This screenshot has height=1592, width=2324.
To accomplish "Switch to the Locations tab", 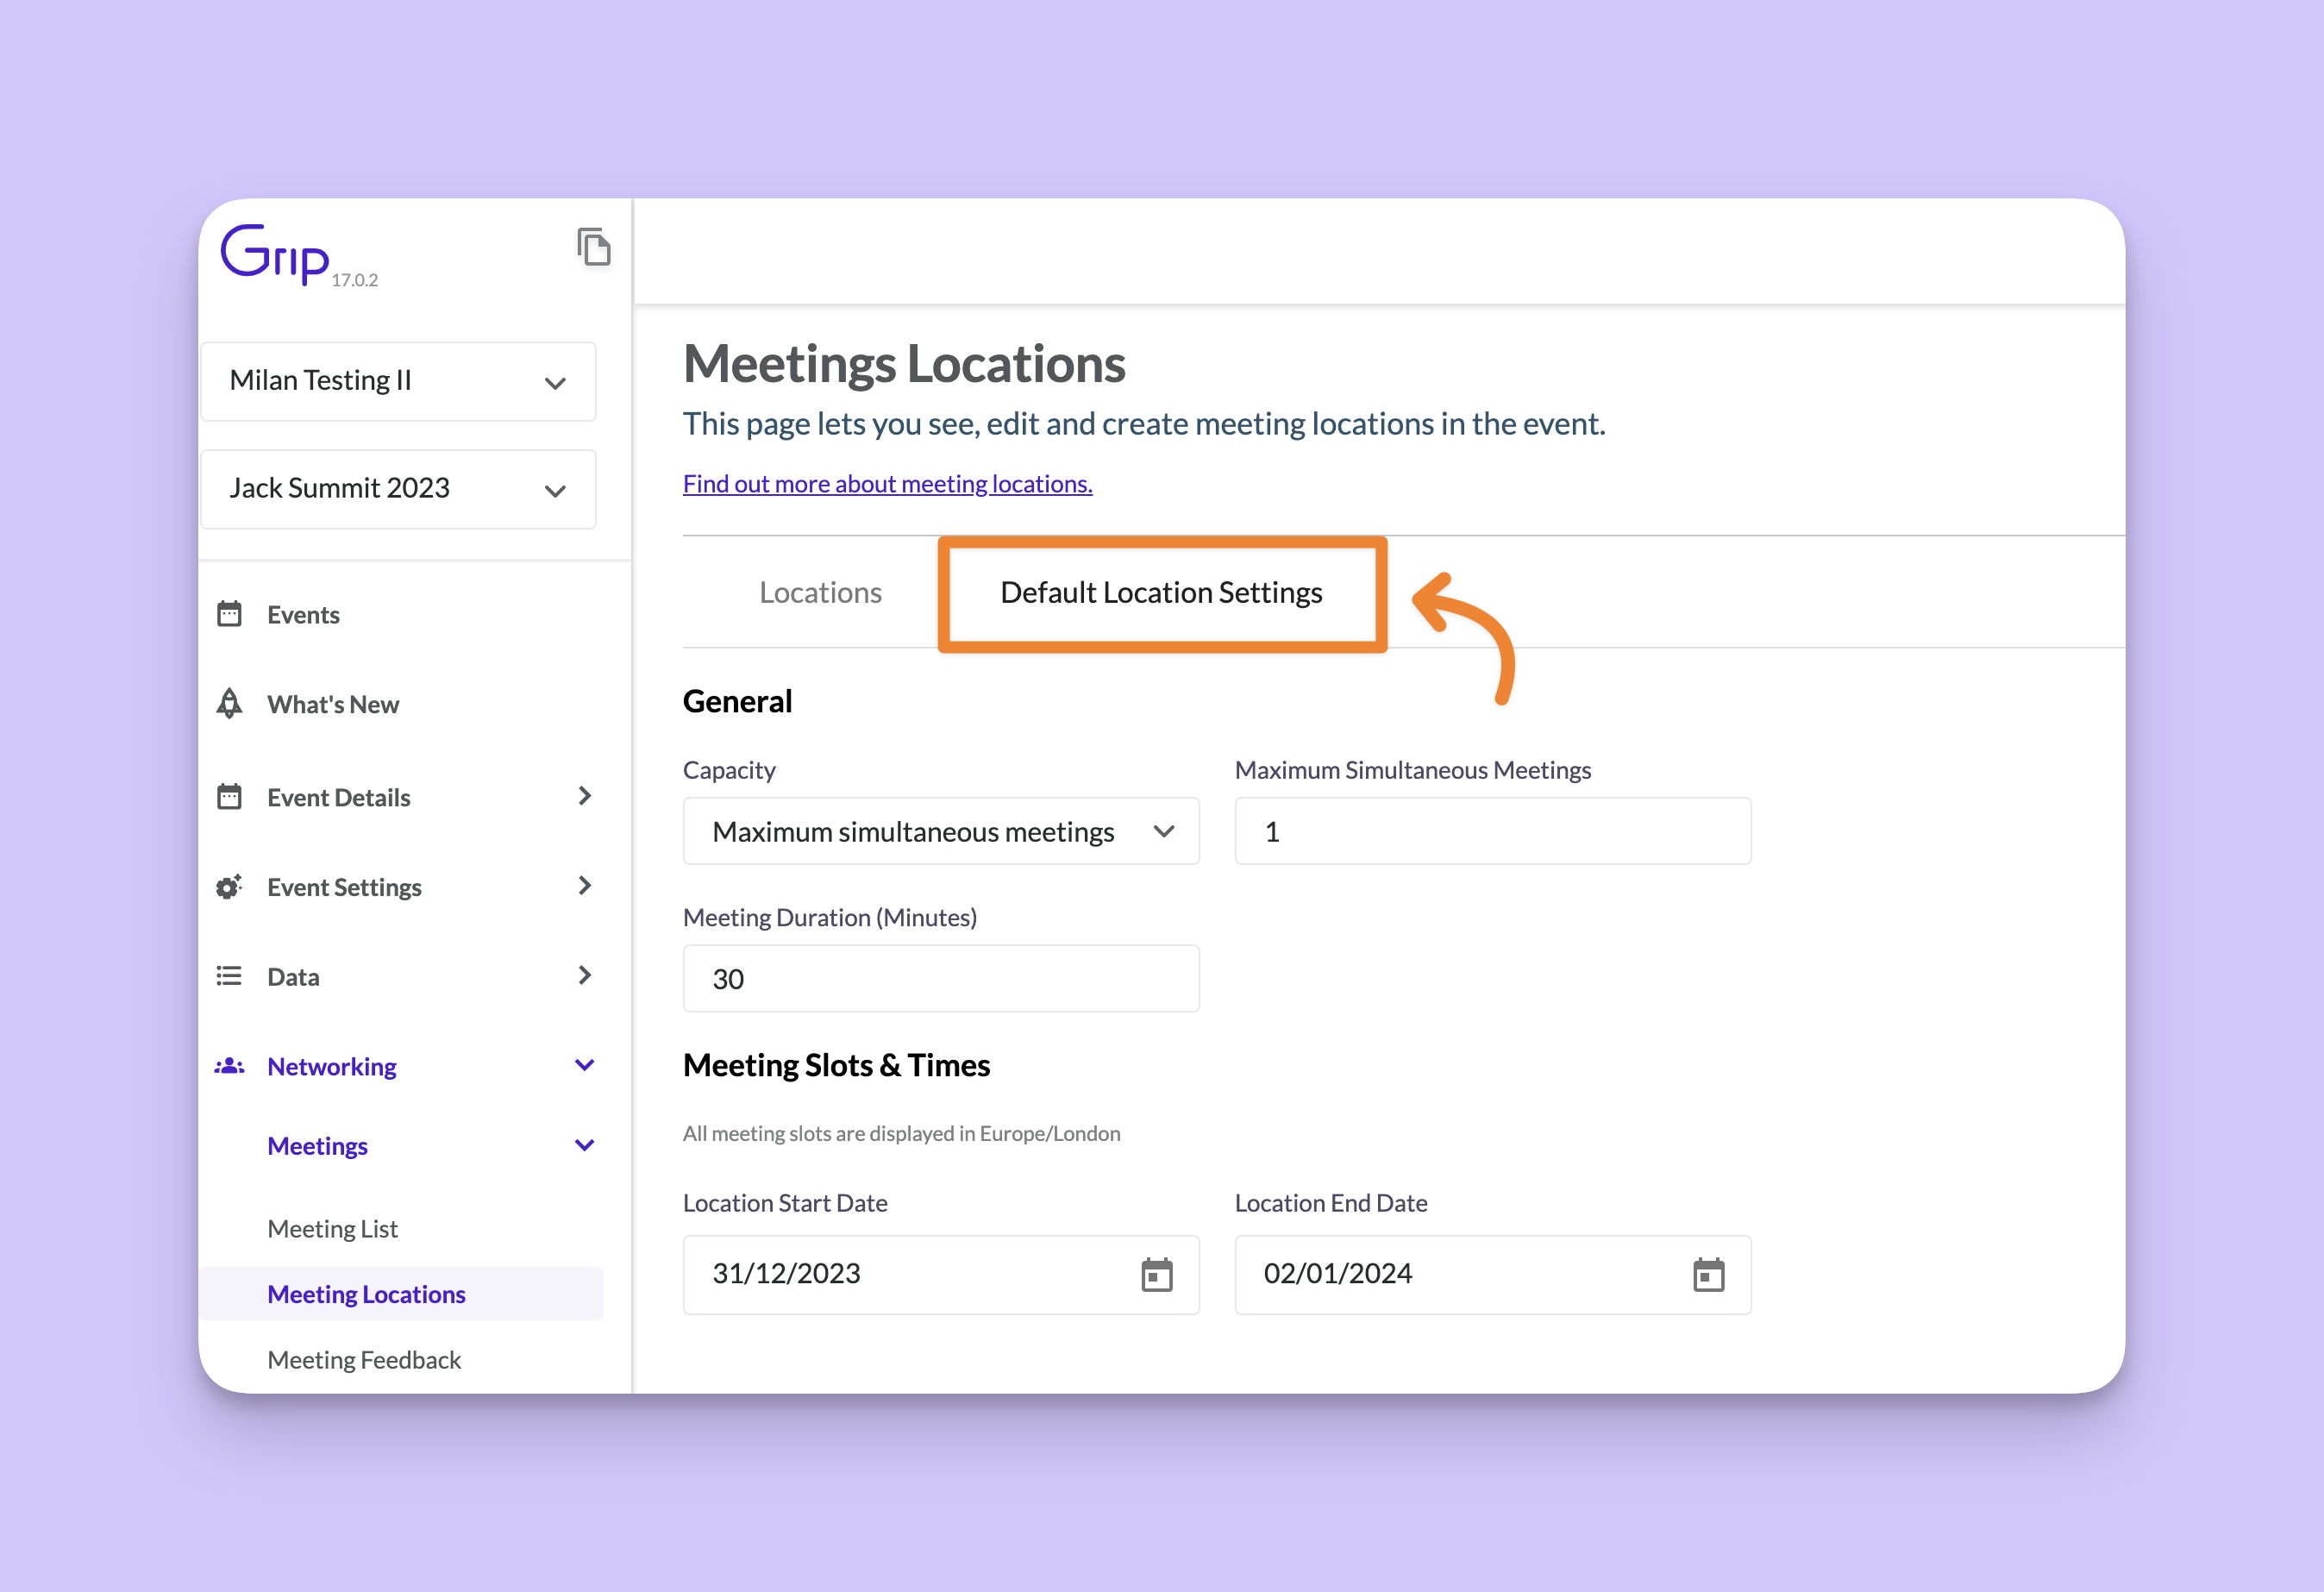I will coord(820,592).
